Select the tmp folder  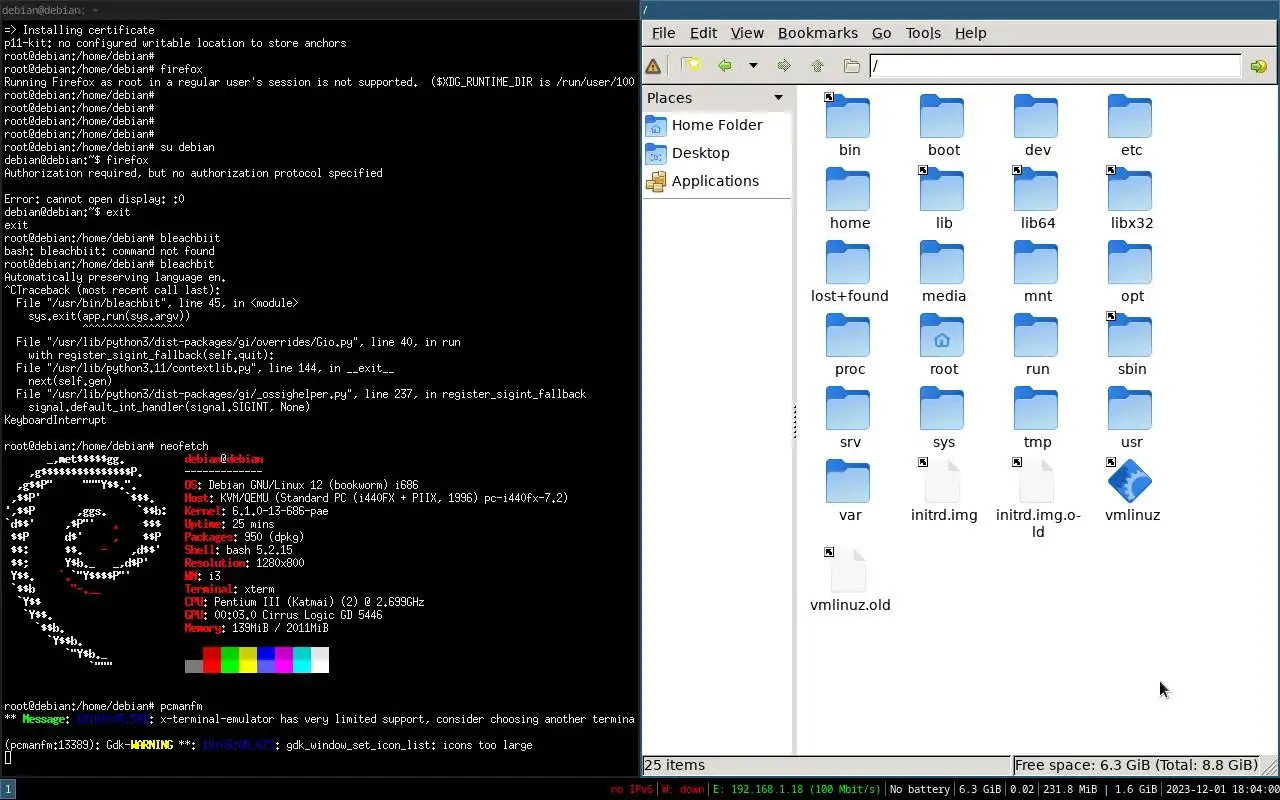[x=1036, y=409]
